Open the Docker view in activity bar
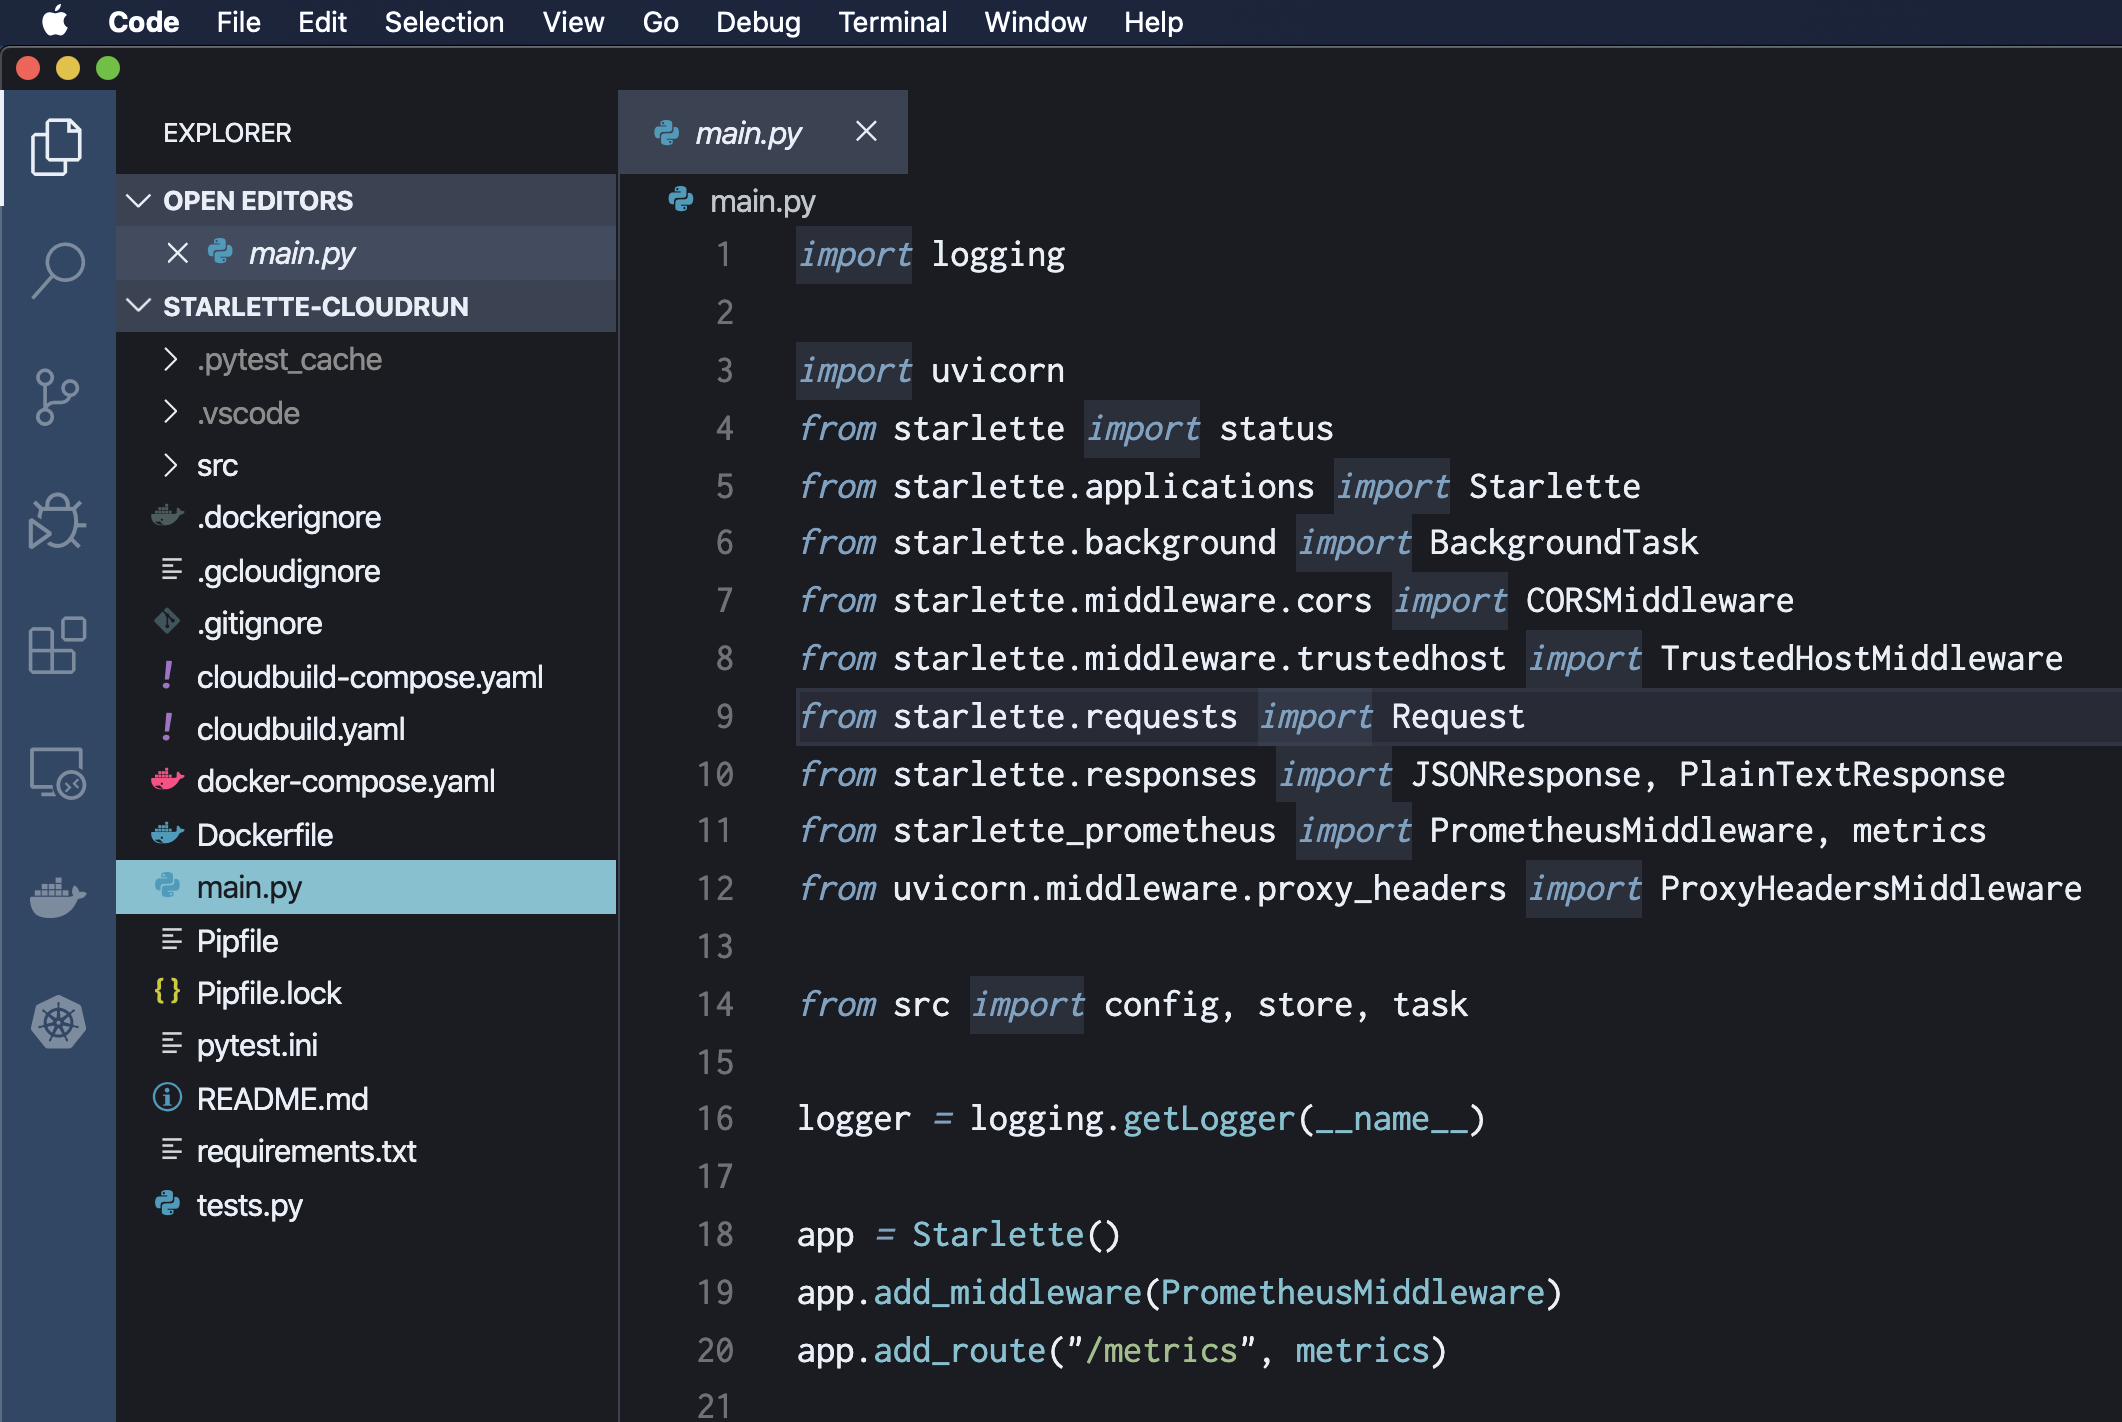Viewport: 2122px width, 1422px height. click(x=57, y=897)
